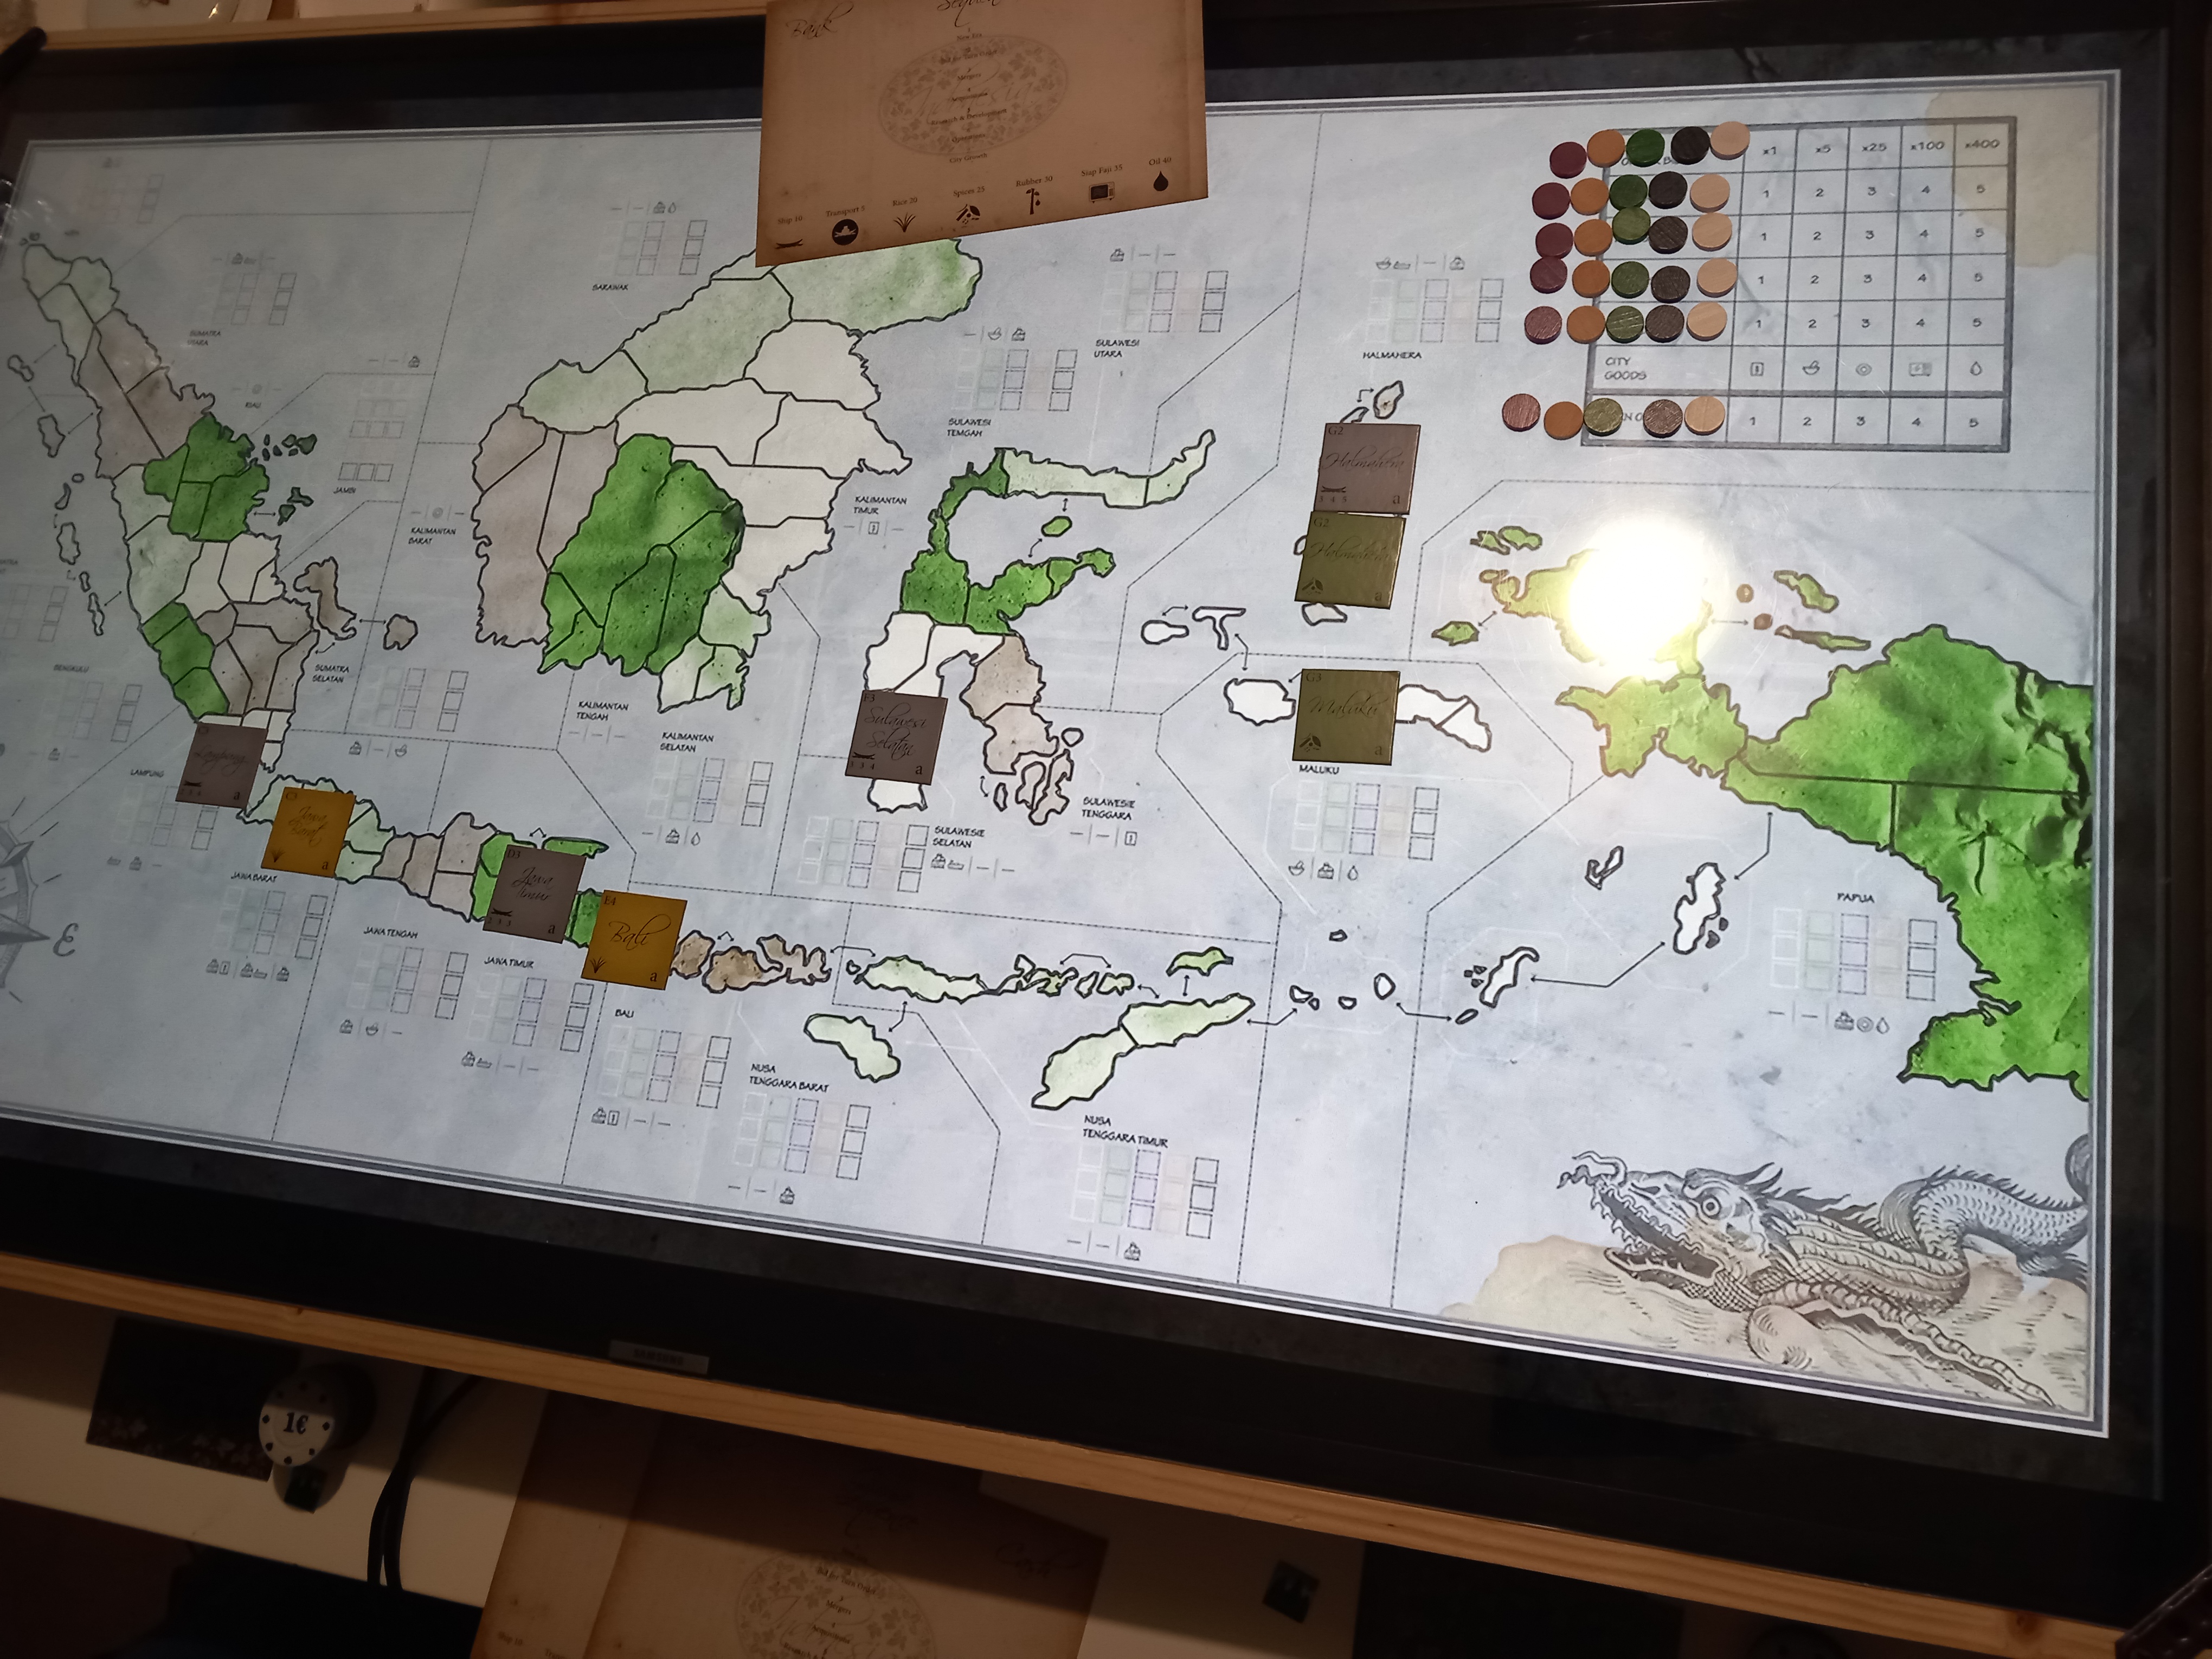2212x1659 pixels.
Task: Click the NUSA TENGGARA TIMUR label
Action: [1125, 1130]
